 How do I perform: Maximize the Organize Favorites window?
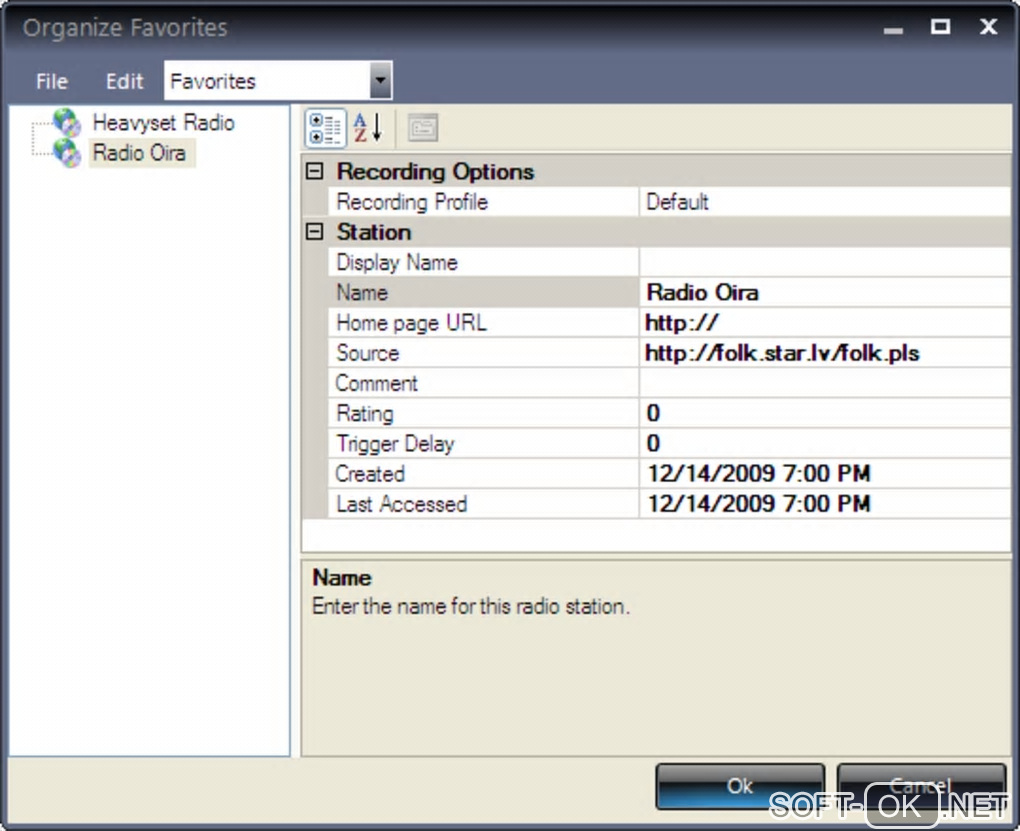(x=941, y=27)
